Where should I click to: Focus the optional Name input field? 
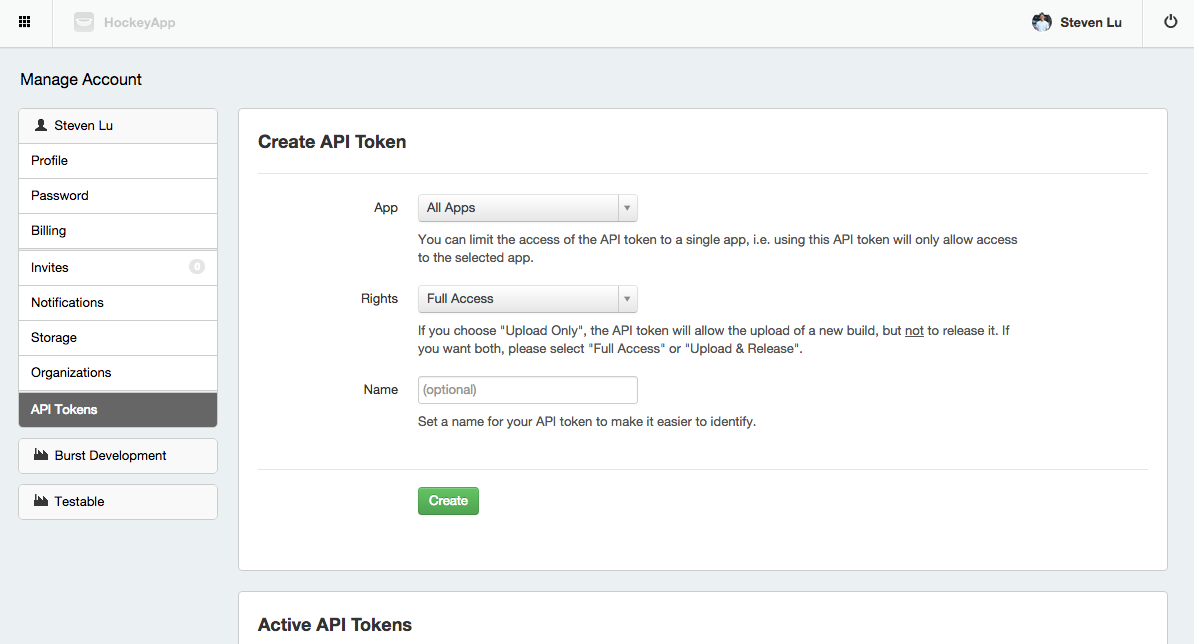pos(527,390)
